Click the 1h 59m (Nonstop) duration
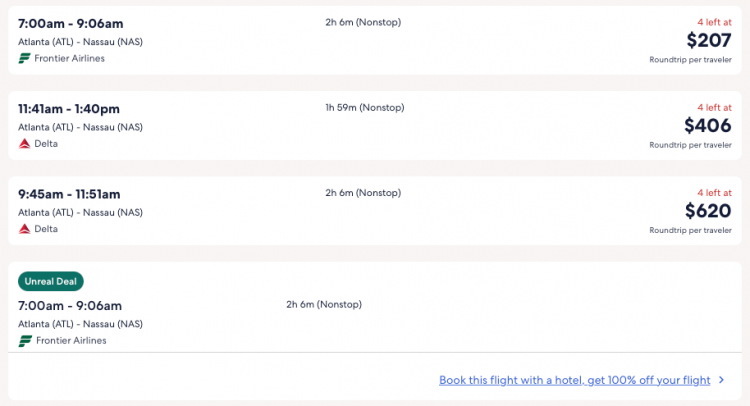The image size is (750, 406). (363, 107)
